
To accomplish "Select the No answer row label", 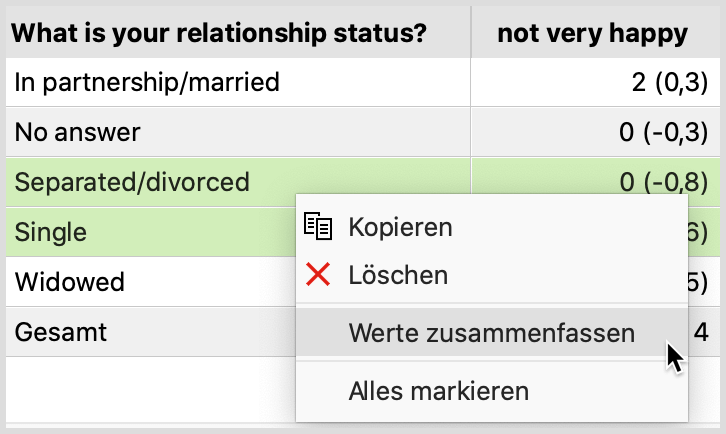I will (77, 132).
